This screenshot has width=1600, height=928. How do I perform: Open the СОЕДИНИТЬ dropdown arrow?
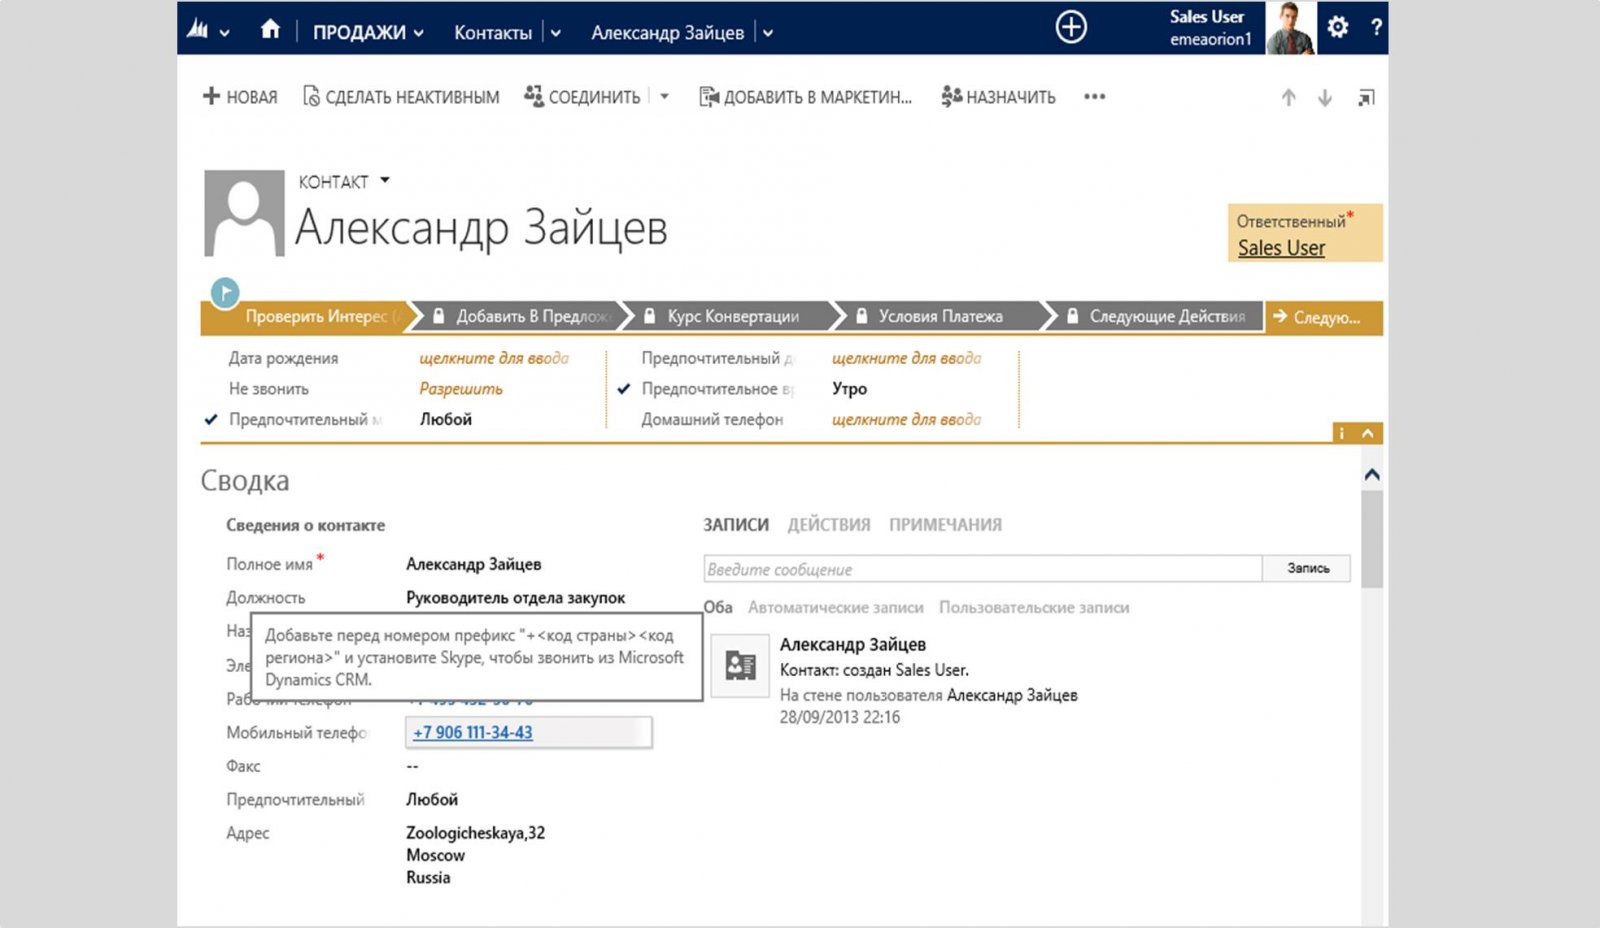click(x=663, y=97)
